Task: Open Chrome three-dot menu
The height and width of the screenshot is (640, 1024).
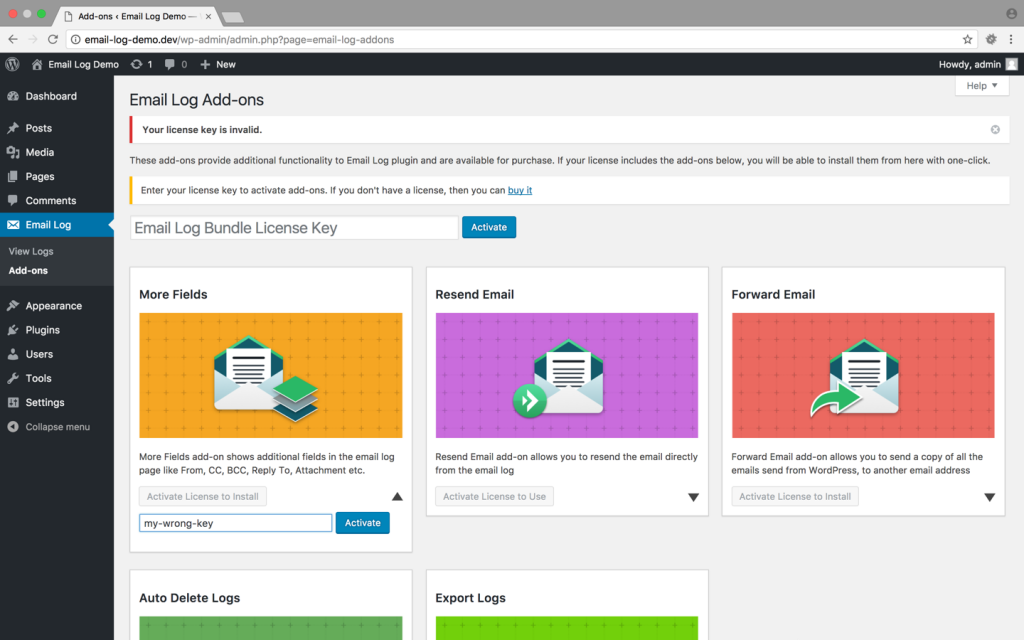Action: click(1011, 39)
